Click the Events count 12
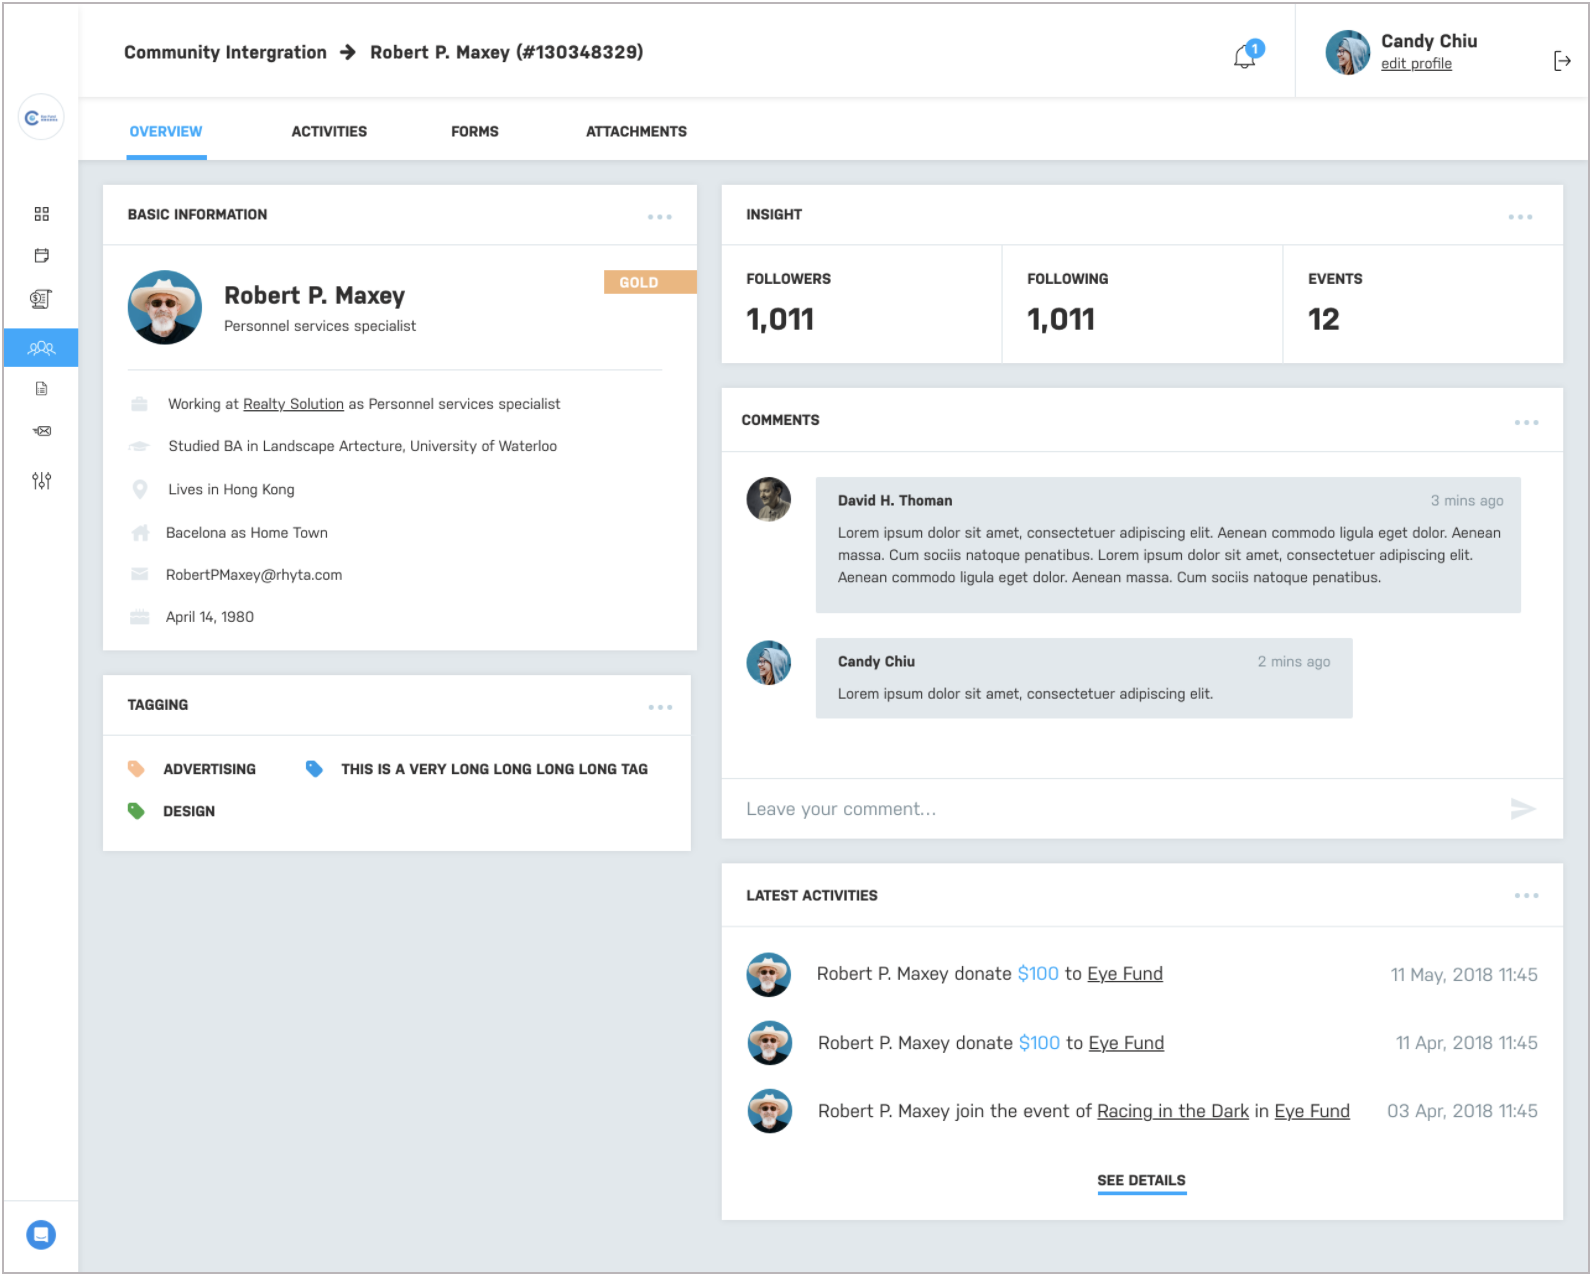Image resolution: width=1592 pixels, height=1274 pixels. click(1323, 319)
